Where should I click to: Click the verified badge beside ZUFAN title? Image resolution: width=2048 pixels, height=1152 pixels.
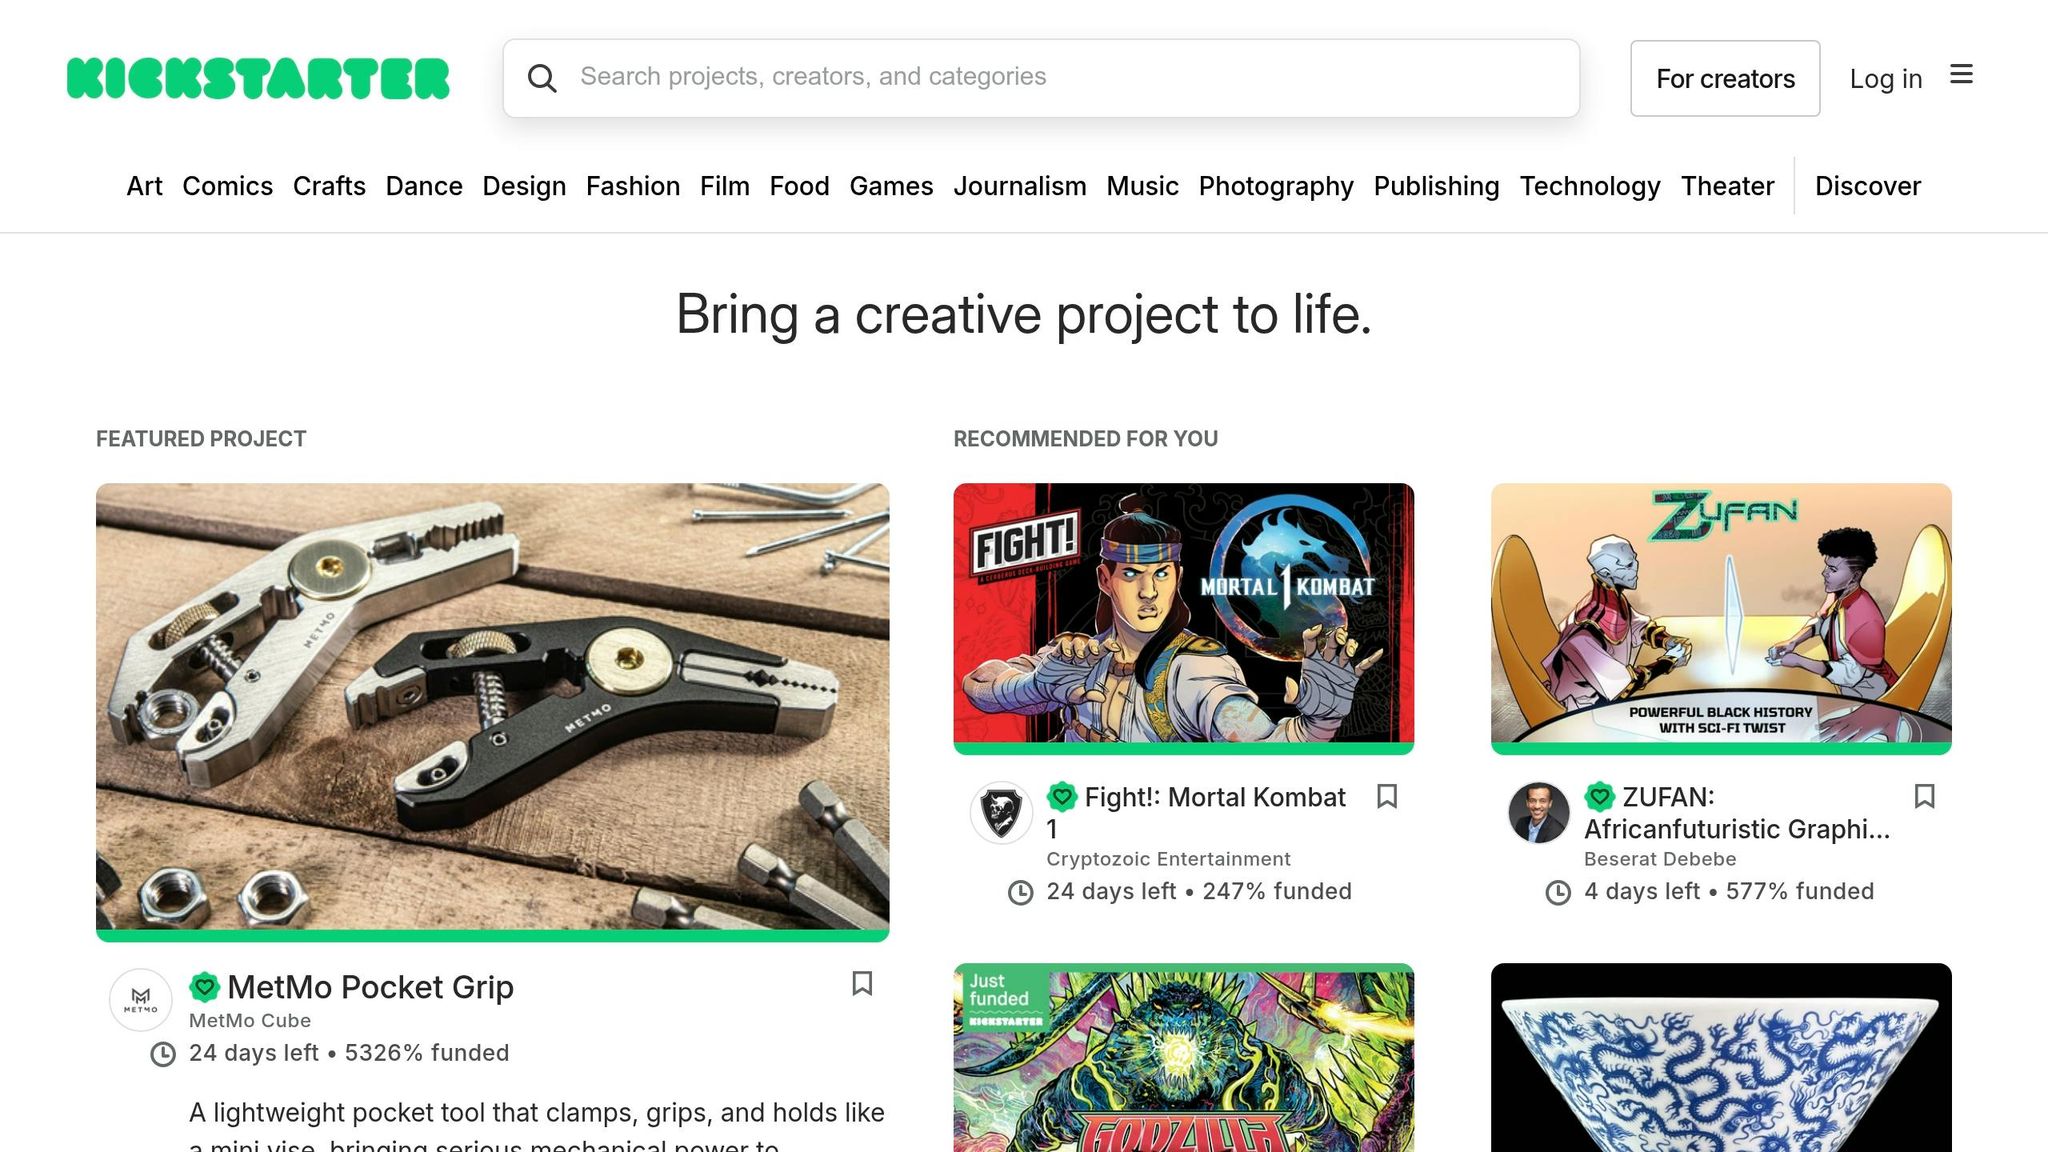pyautogui.click(x=1600, y=797)
